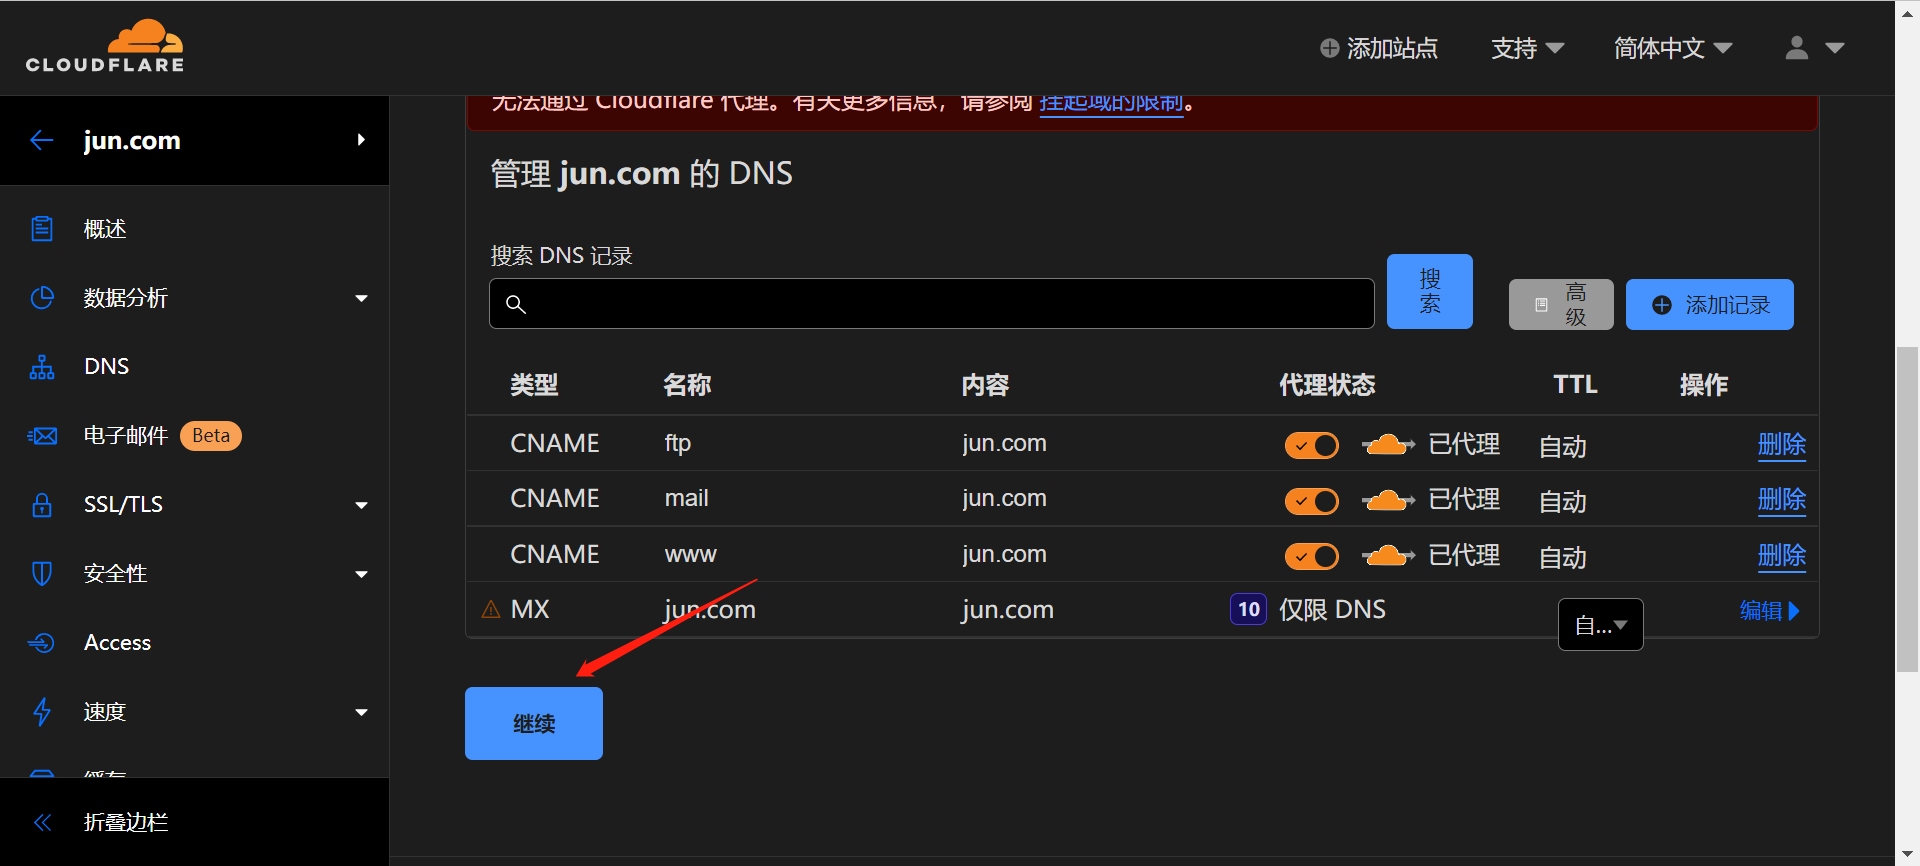The height and width of the screenshot is (866, 1920).
Task: Click the 高级 advanced button
Action: (1561, 304)
